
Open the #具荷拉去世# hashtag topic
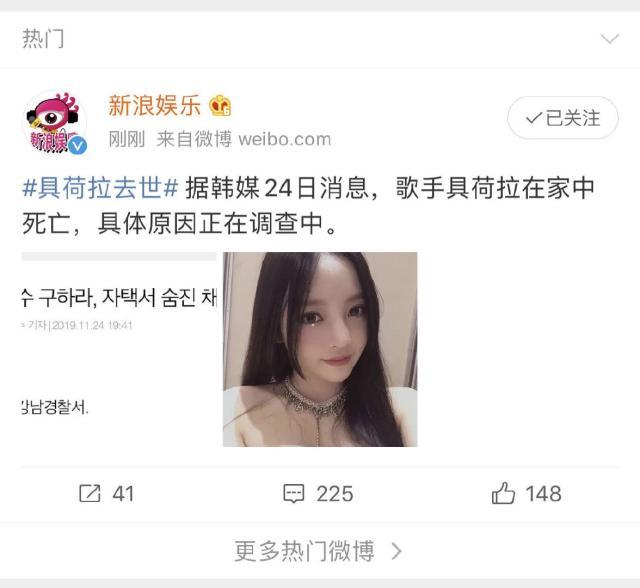[100, 188]
